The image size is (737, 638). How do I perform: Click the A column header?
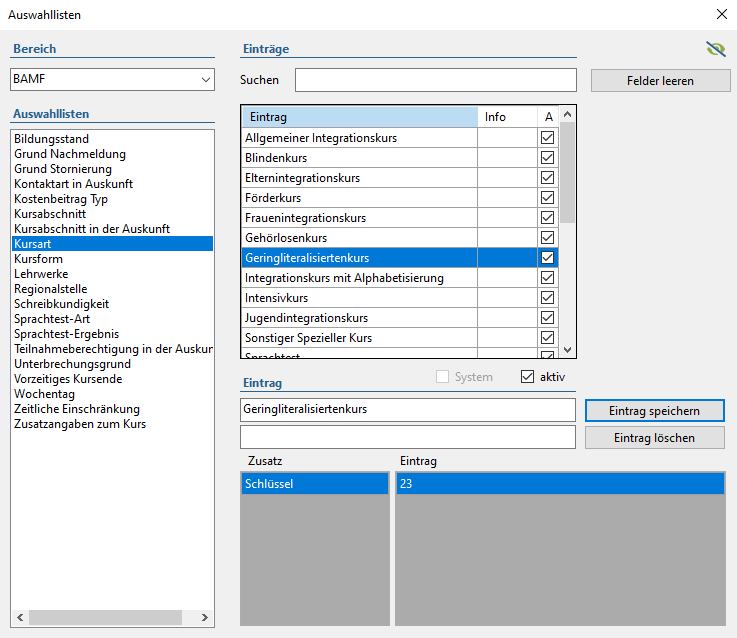tap(548, 117)
